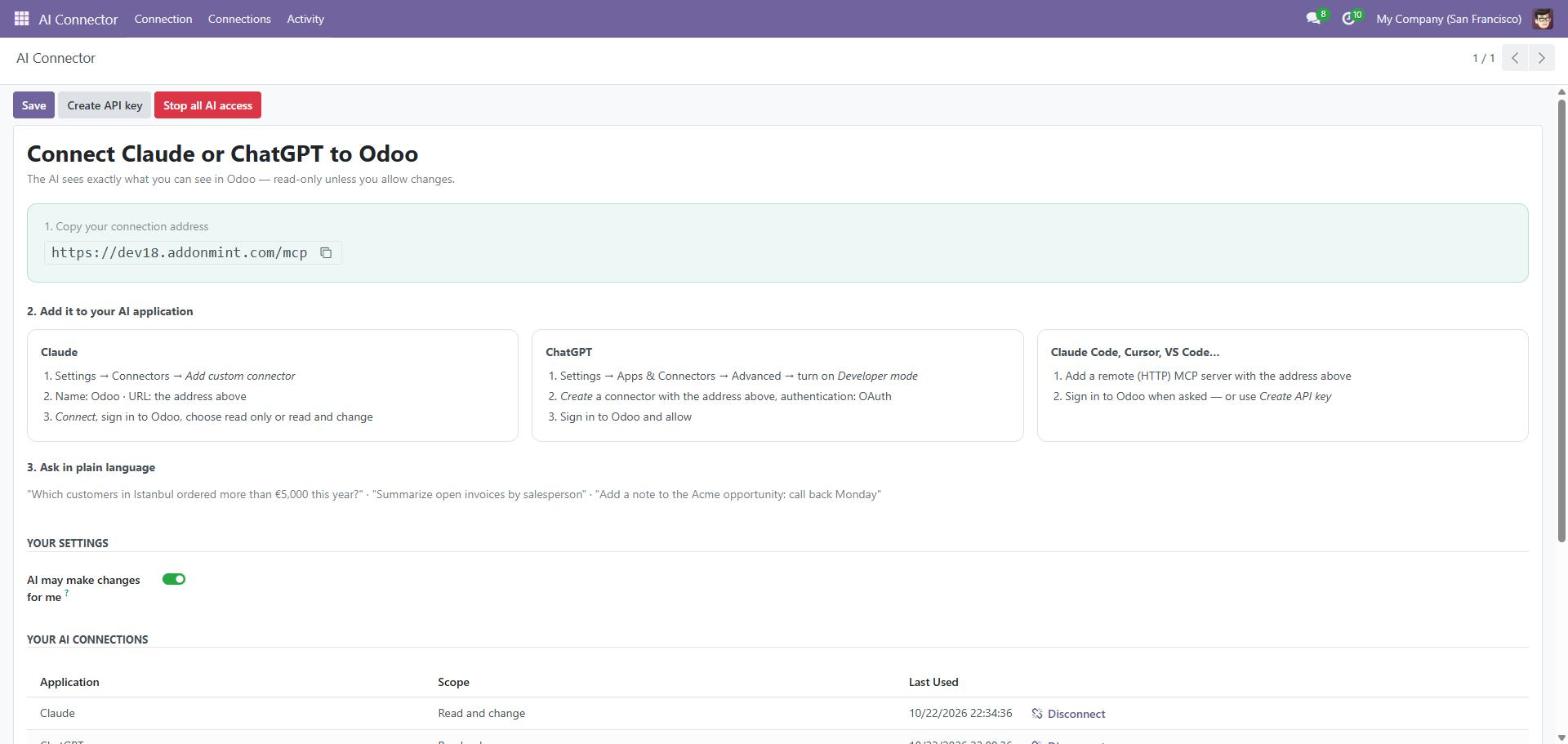Click the pager counter 1 / 1
Screen dimensions: 1568x744
click(1483, 58)
